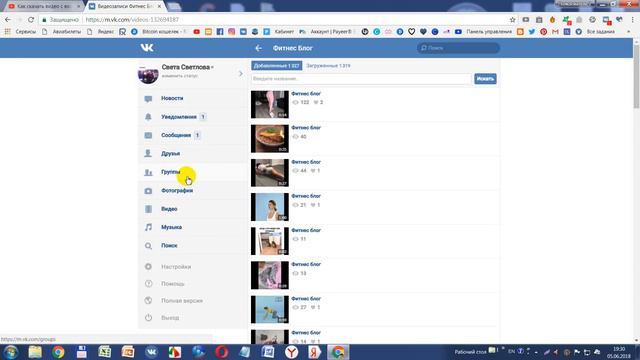This screenshot has height=360, width=640.
Task: Expand profile with the chevron arrow
Action: point(240,74)
